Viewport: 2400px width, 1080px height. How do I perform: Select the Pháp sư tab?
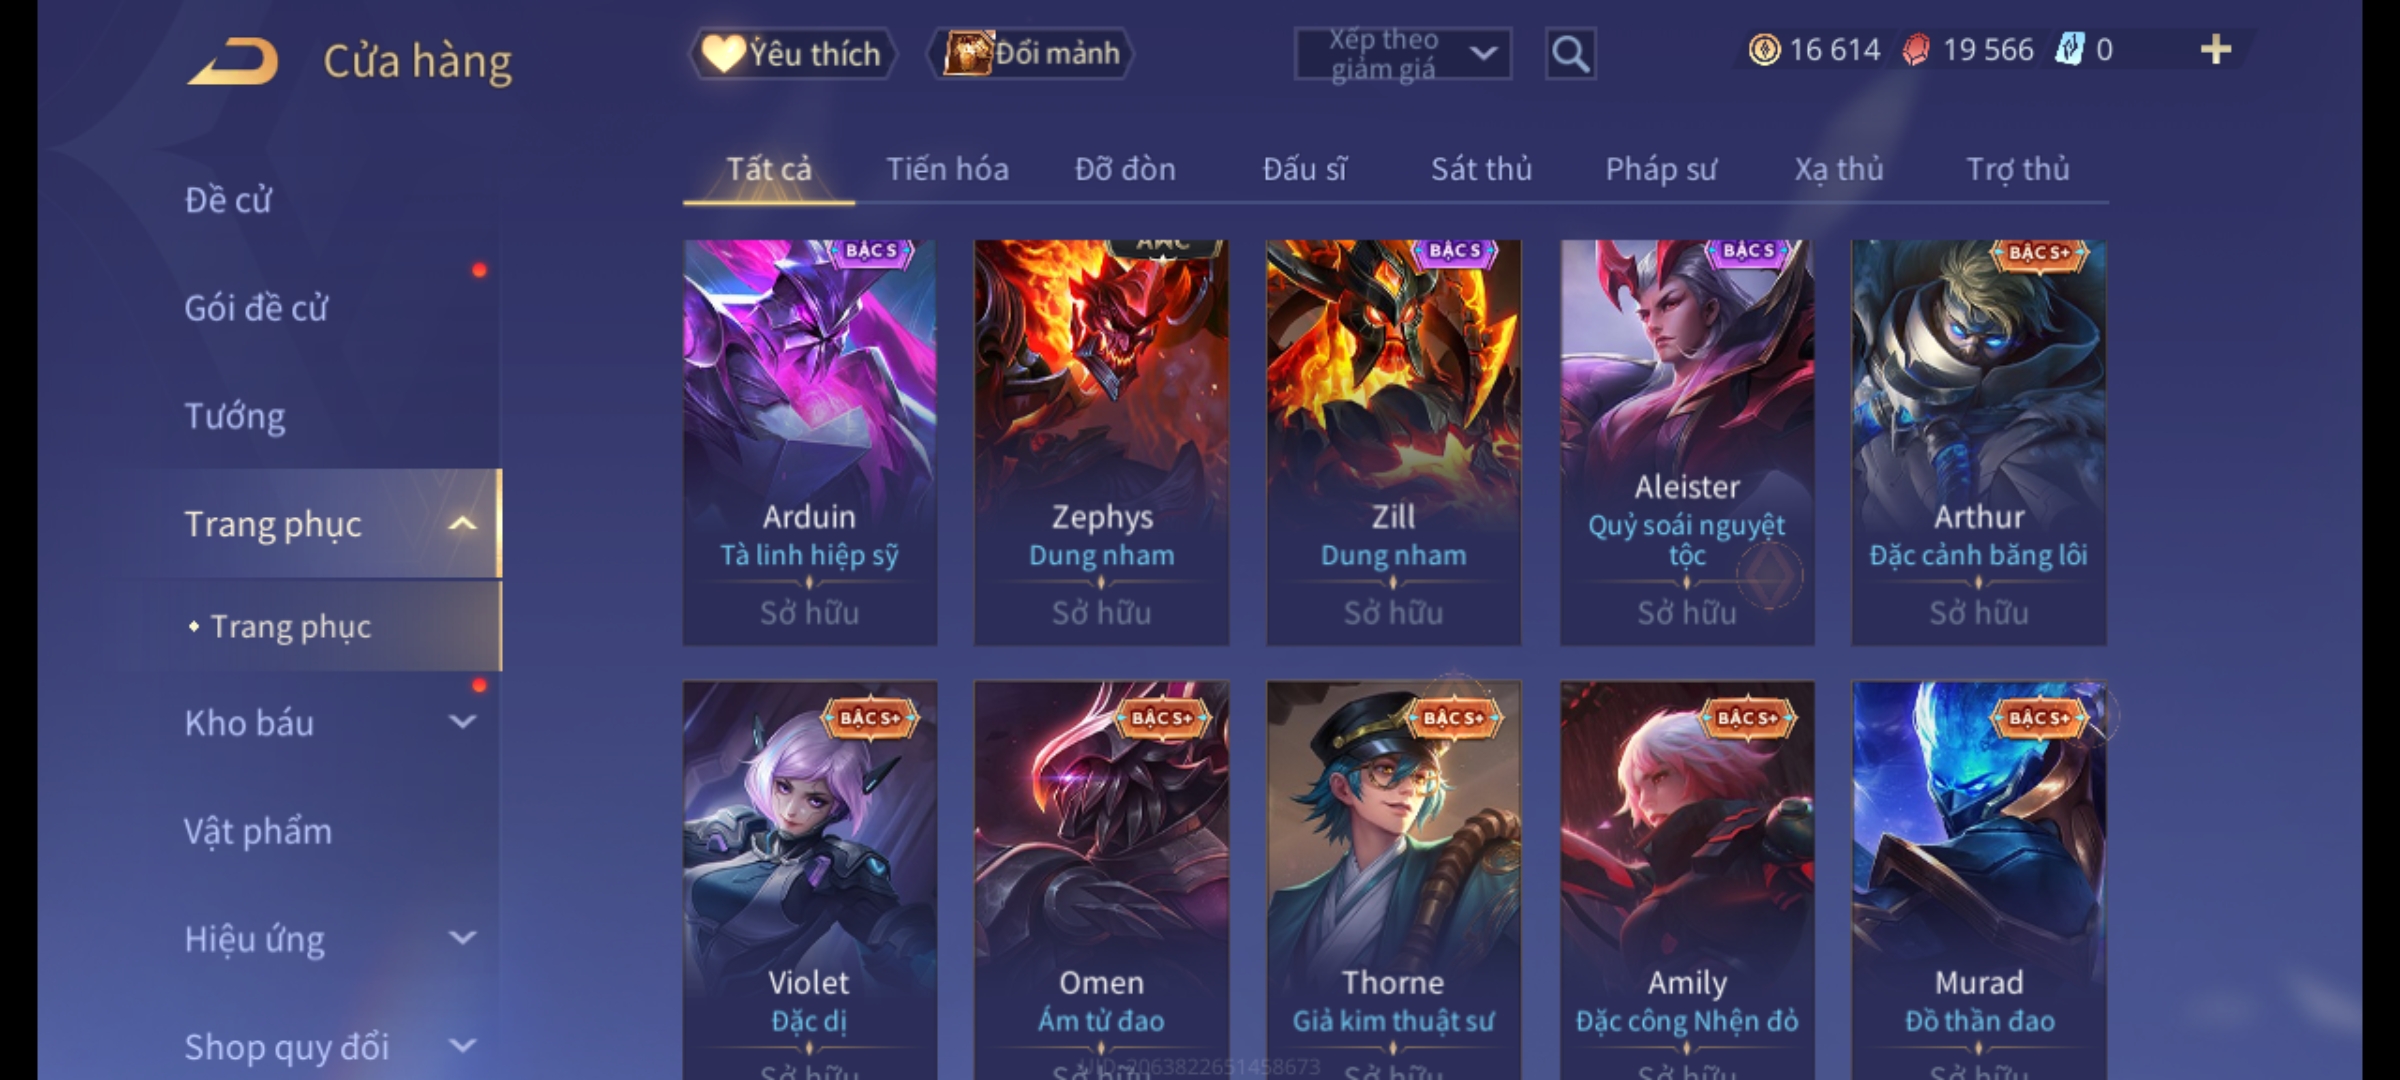(x=1660, y=169)
